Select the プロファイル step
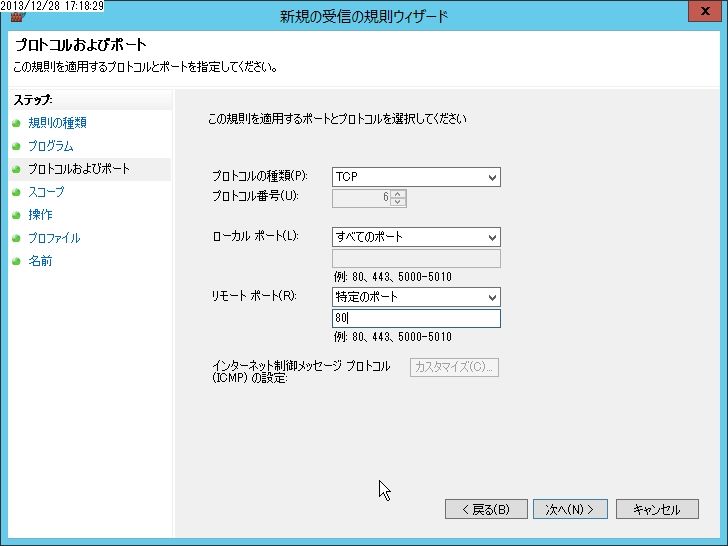 [x=54, y=238]
